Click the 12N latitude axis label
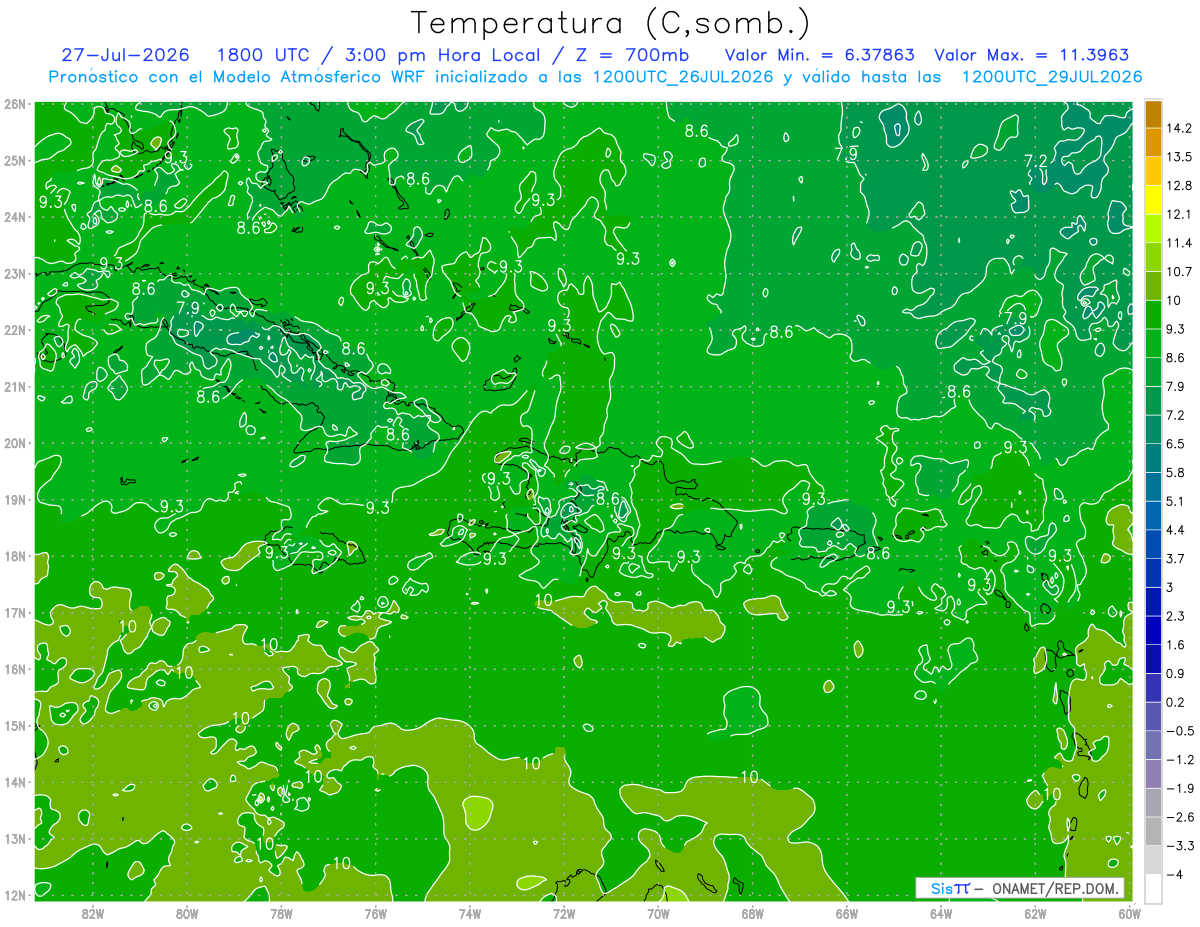Viewport: 1200px width, 927px height. 15,895
